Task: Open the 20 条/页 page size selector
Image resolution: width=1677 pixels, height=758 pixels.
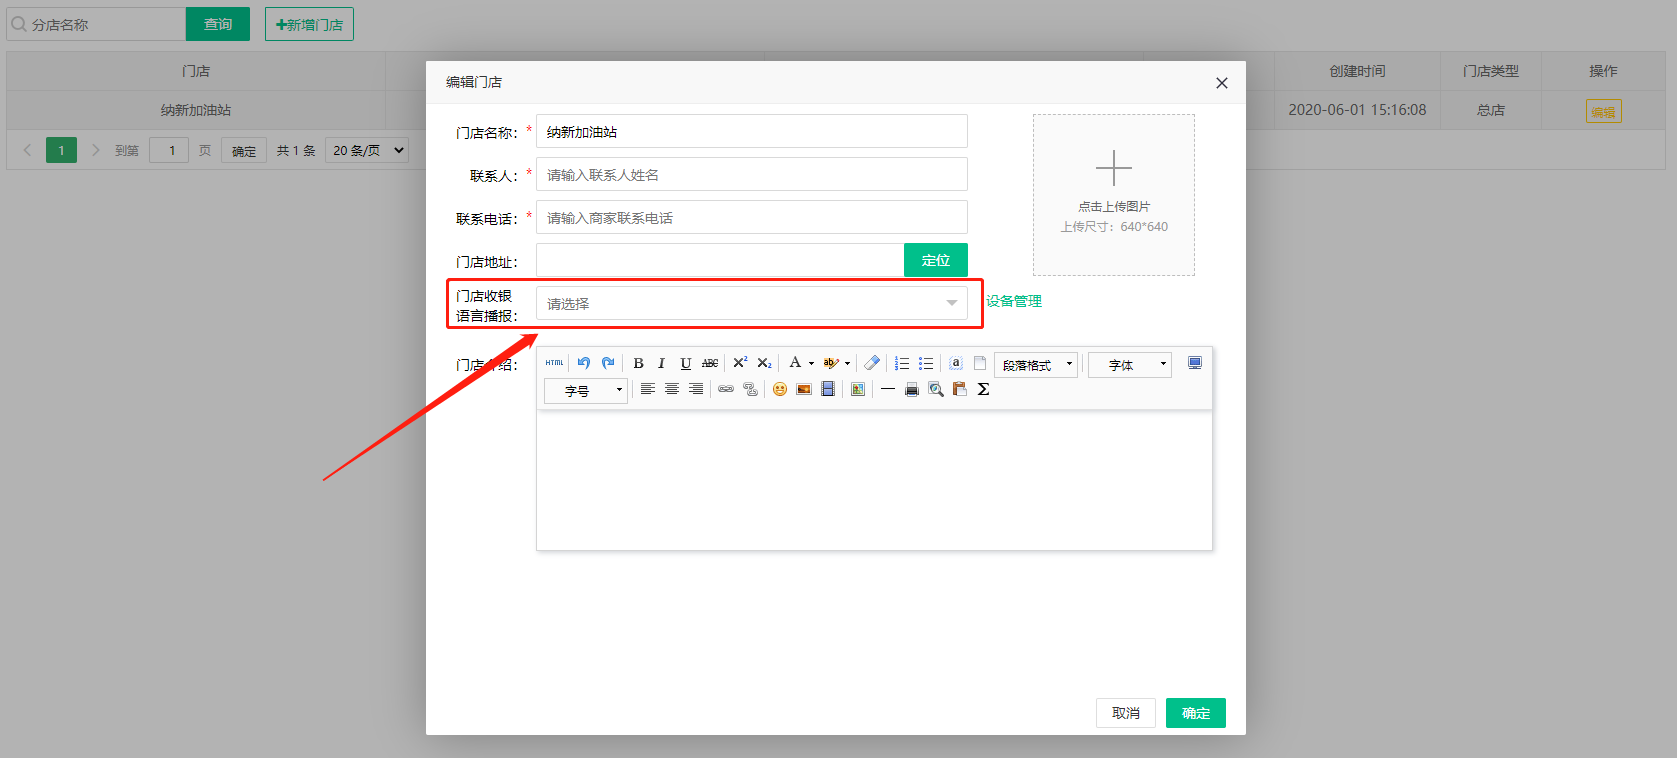Action: (x=367, y=151)
